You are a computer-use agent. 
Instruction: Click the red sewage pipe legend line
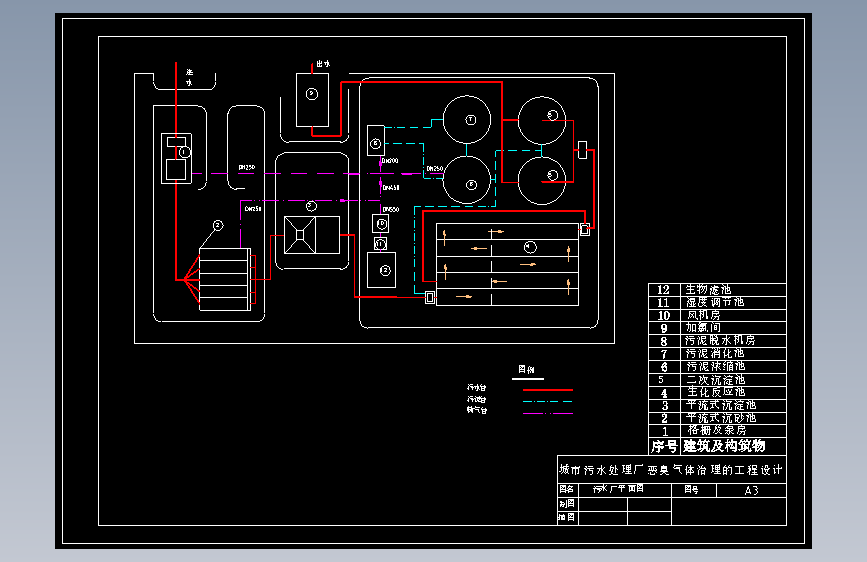point(548,390)
